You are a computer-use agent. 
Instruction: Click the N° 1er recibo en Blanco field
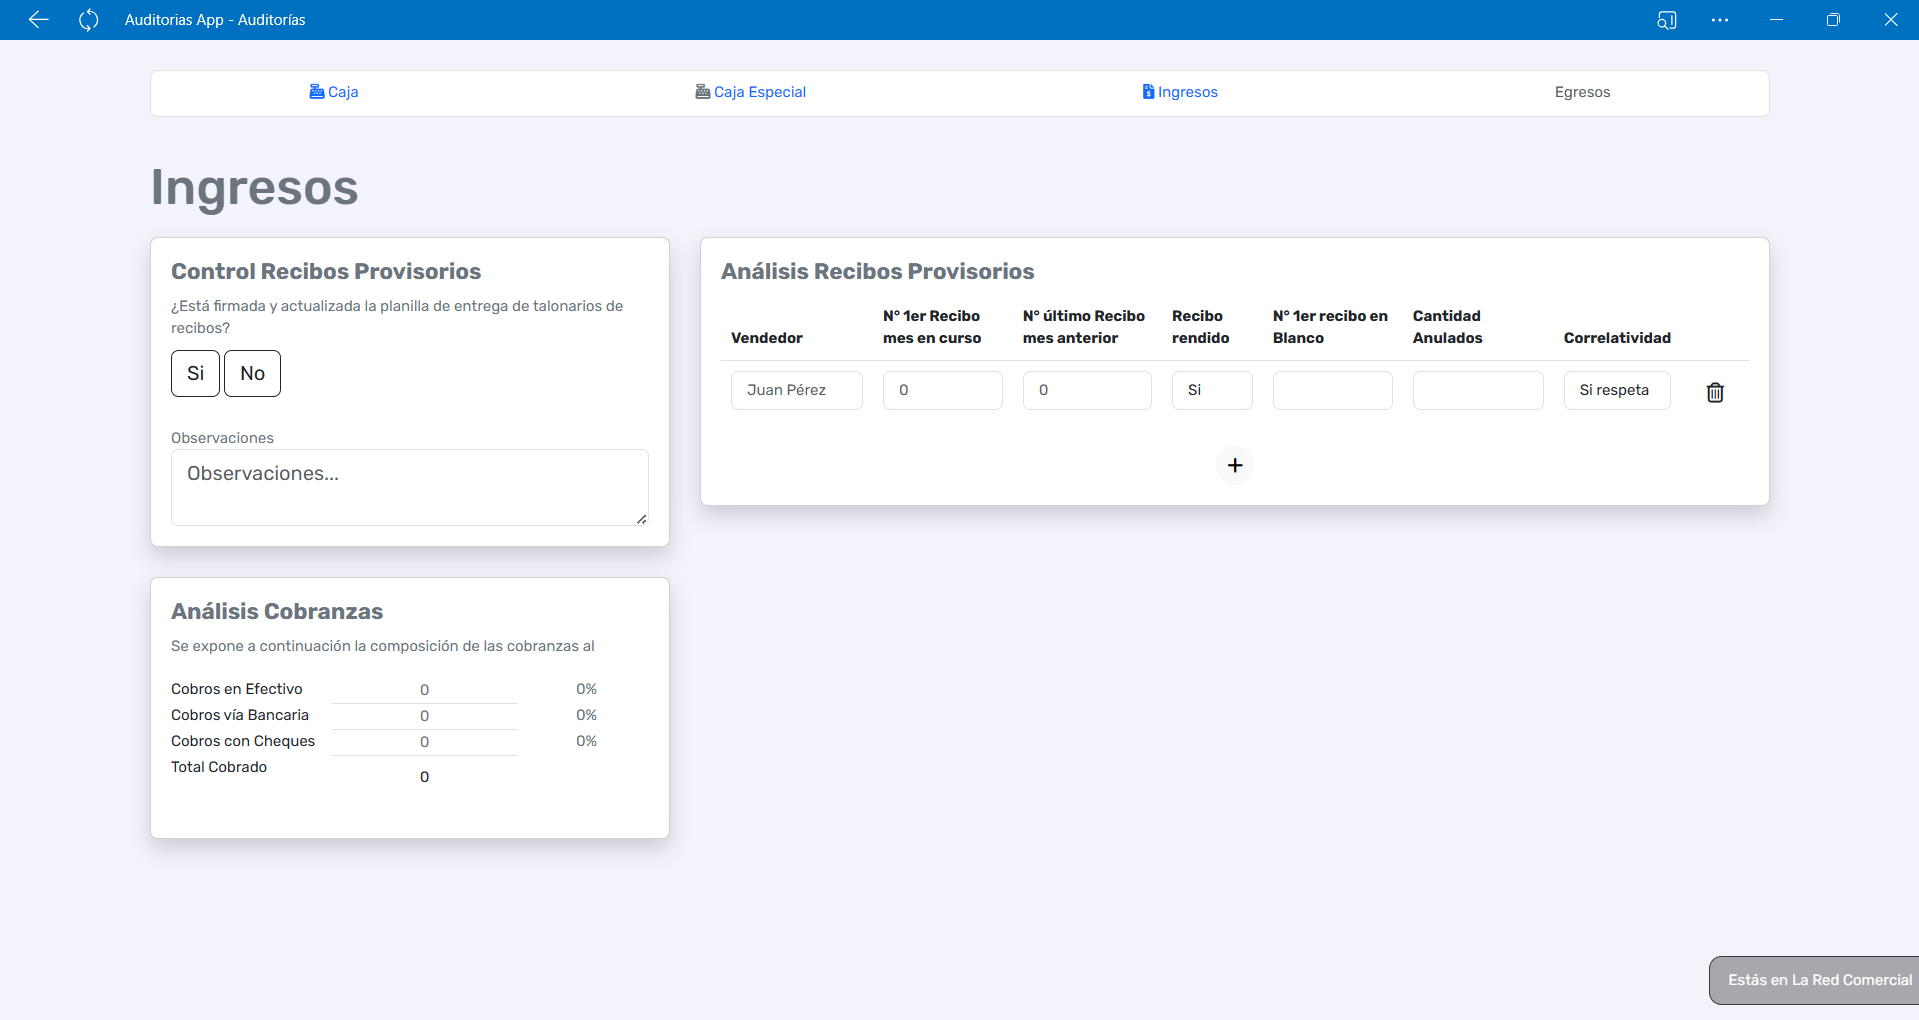click(x=1332, y=390)
